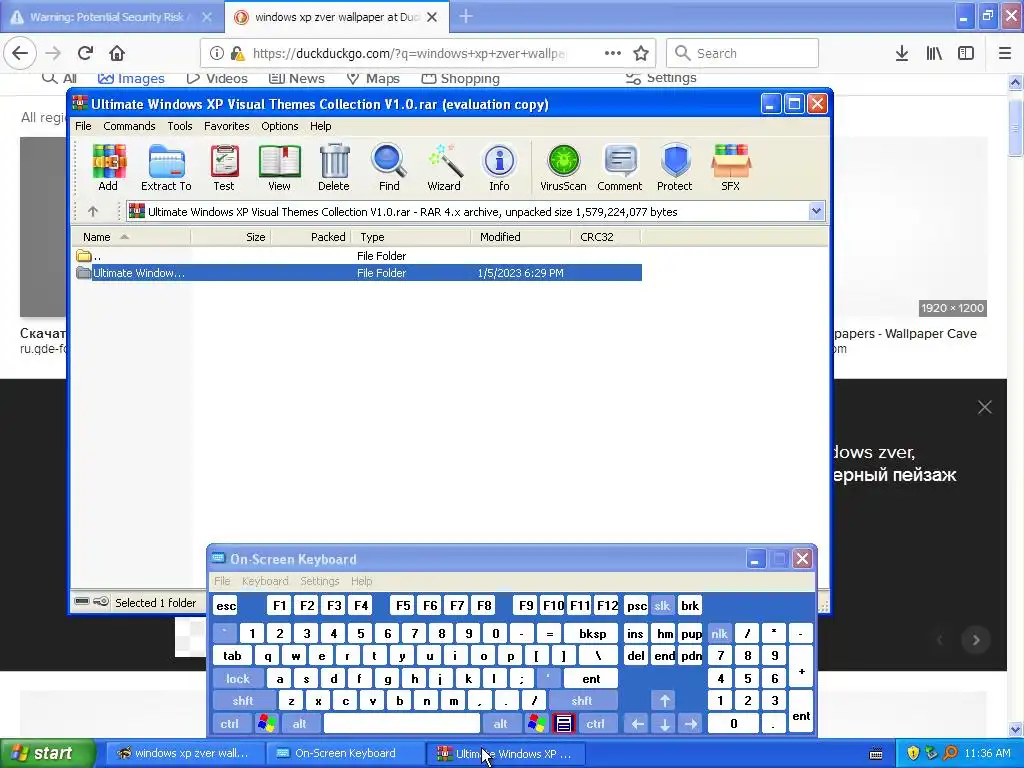Start VirusScan on the archive
This screenshot has height=768, width=1024.
(x=563, y=167)
